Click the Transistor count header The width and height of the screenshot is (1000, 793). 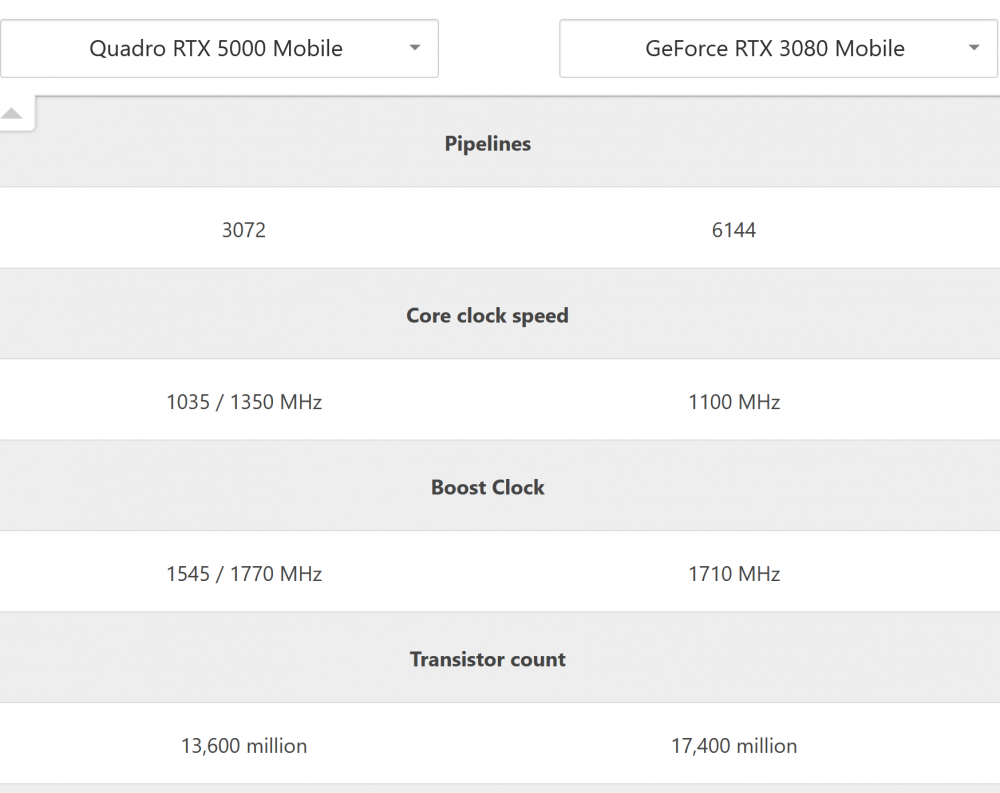(488, 660)
